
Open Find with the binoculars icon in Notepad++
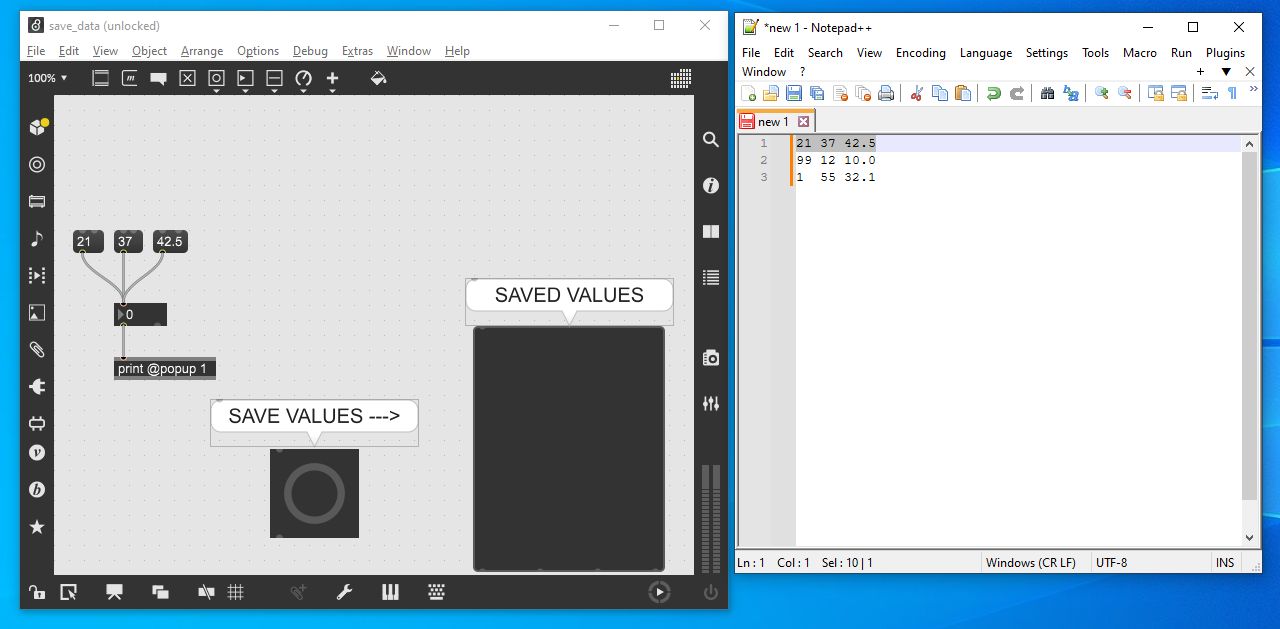pos(1047,93)
